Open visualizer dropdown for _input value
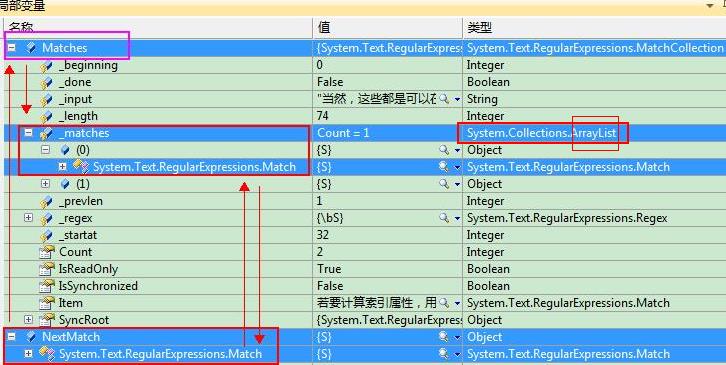Screen dimensions: 726x365 [457, 99]
